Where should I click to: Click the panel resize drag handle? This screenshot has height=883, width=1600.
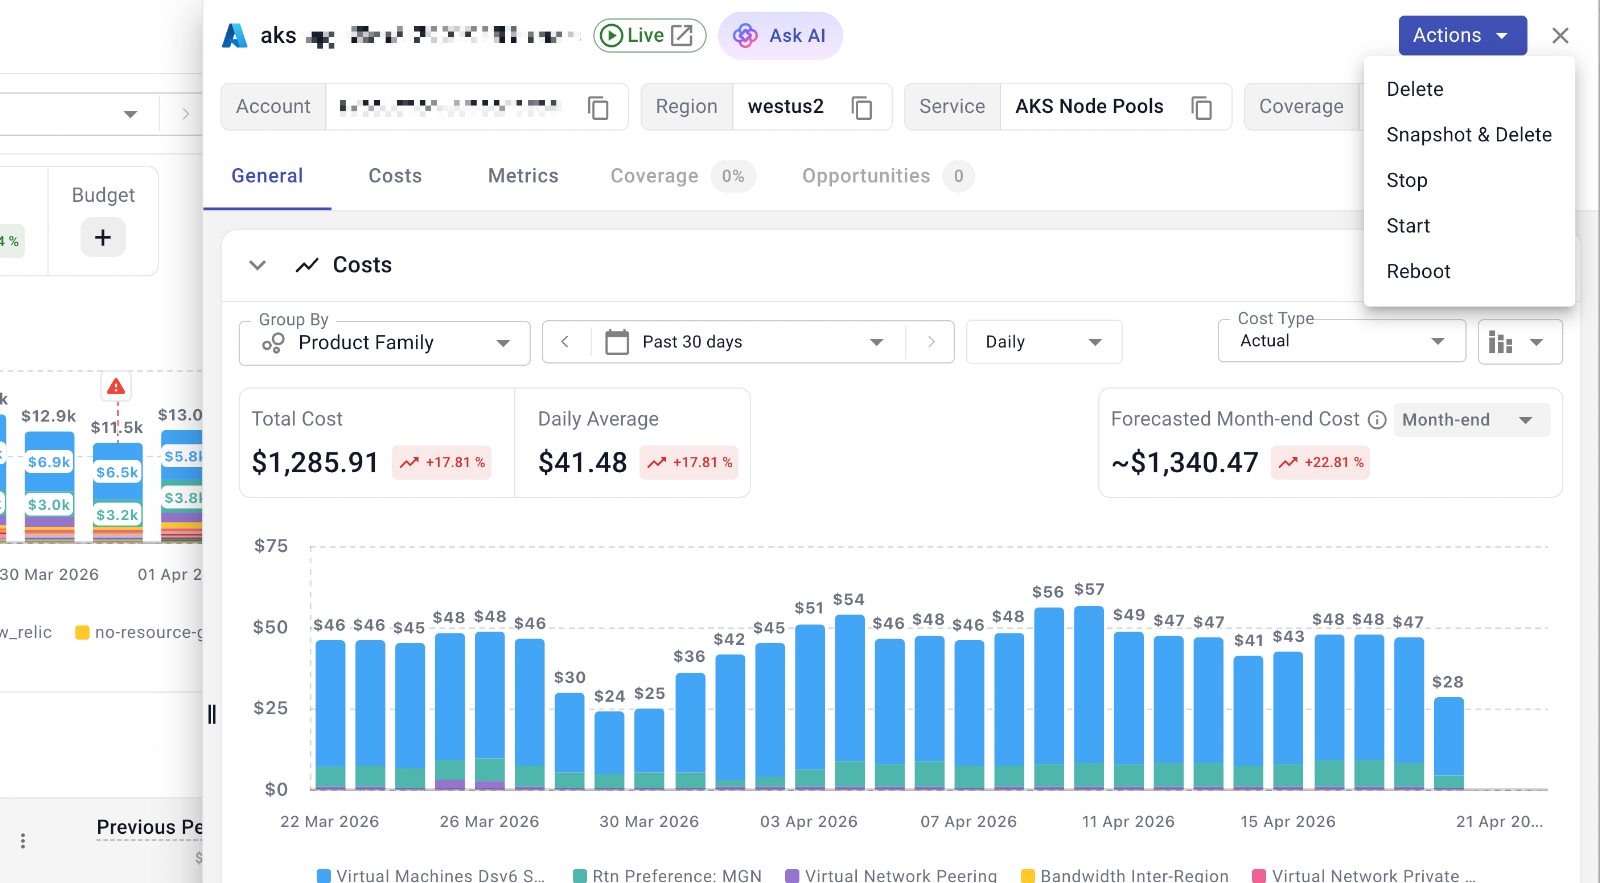coord(212,714)
